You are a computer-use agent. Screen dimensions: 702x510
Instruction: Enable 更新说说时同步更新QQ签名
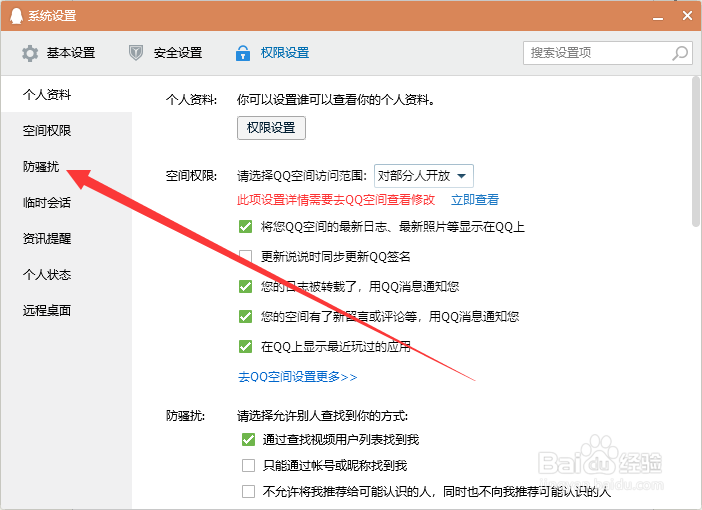(x=245, y=257)
